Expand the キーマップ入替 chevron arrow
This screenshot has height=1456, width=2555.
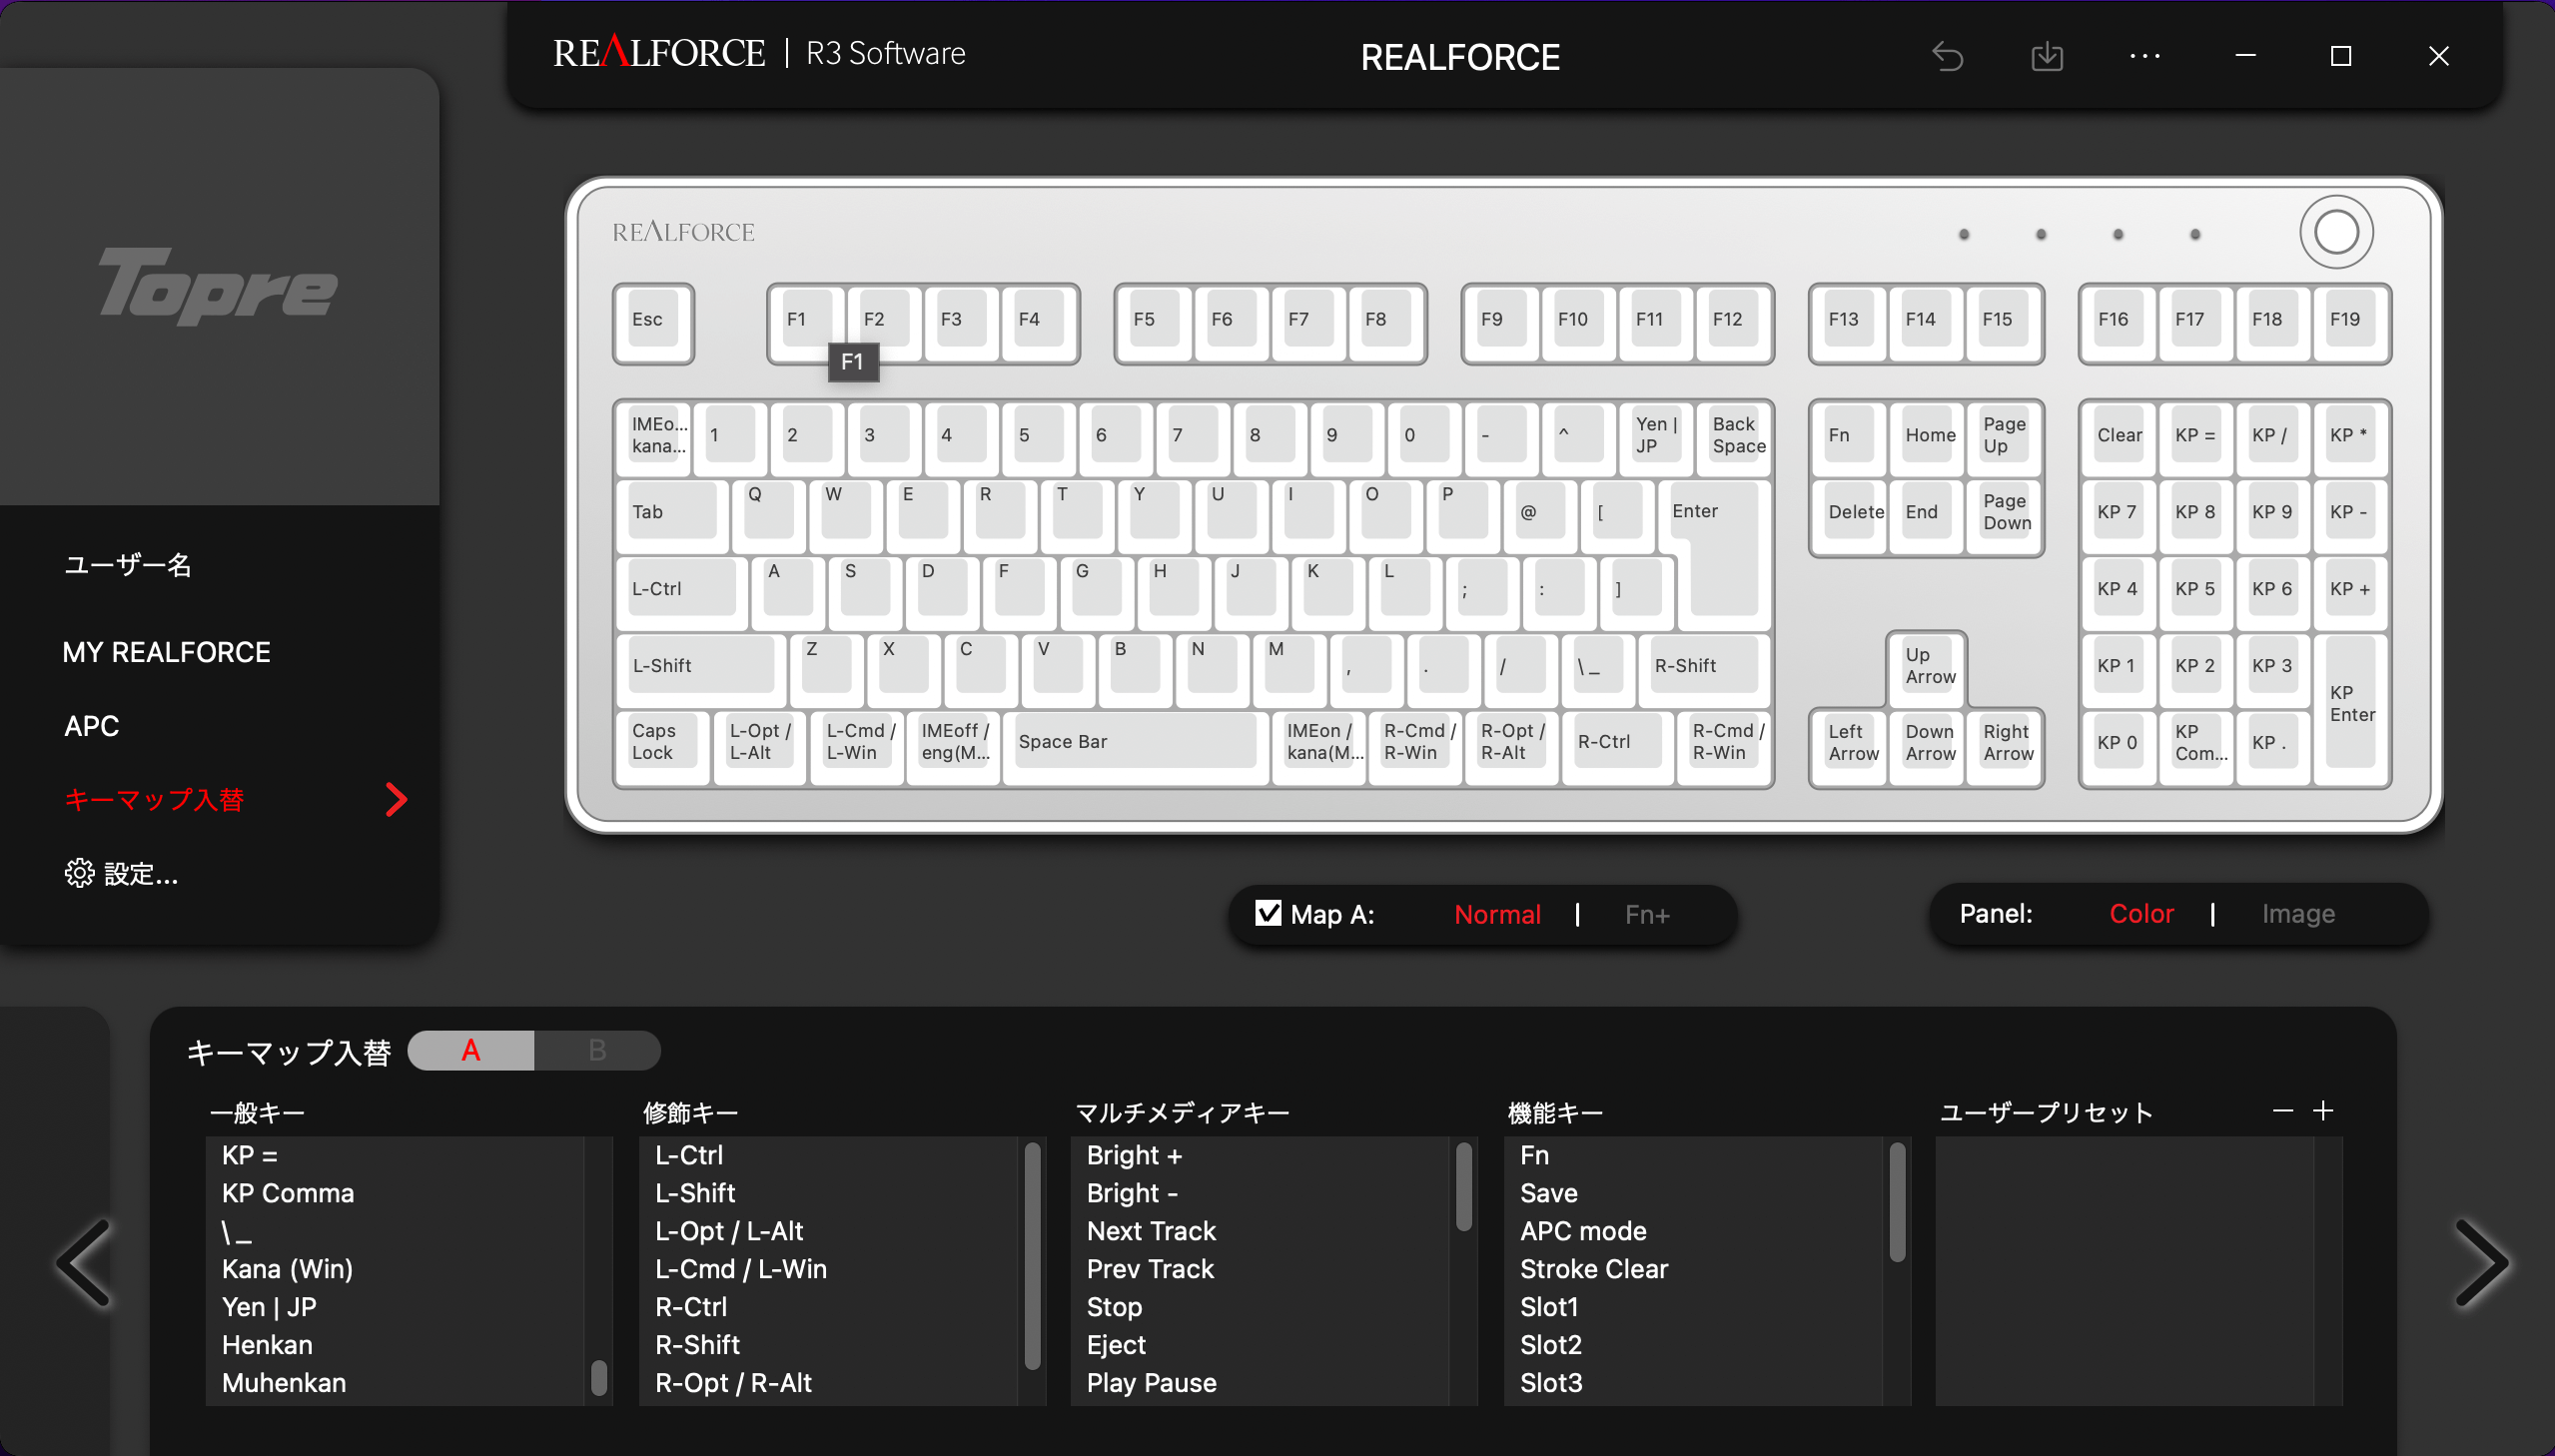[396, 799]
